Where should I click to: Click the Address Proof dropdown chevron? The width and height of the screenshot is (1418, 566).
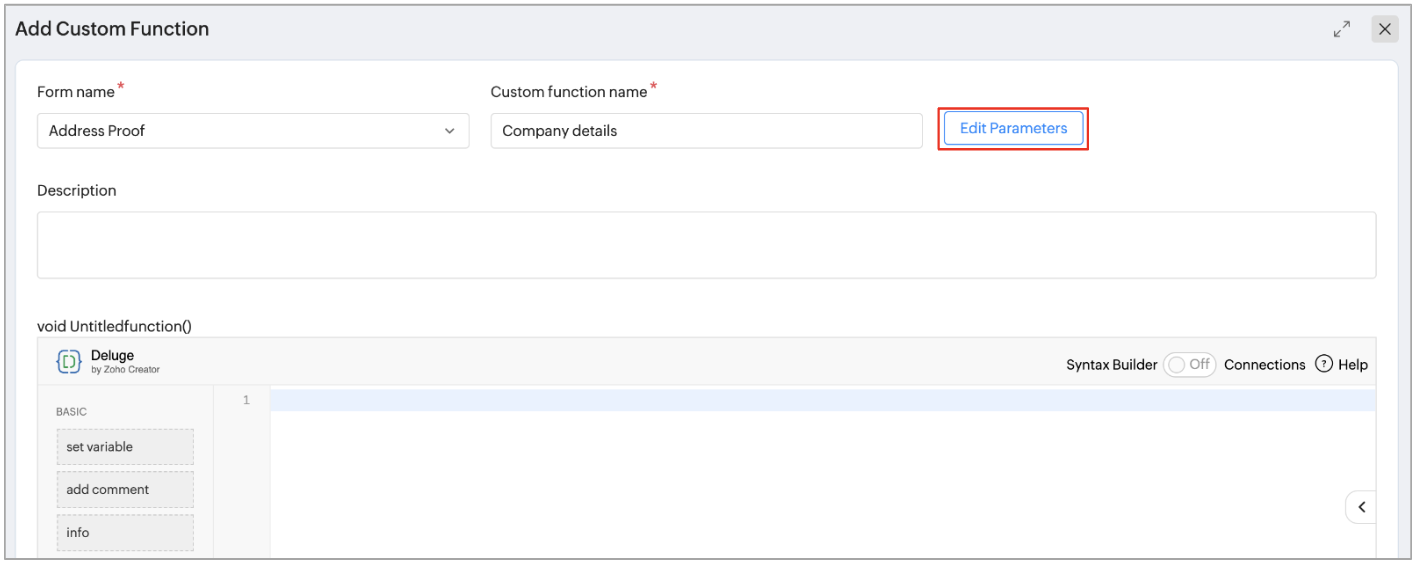point(449,131)
